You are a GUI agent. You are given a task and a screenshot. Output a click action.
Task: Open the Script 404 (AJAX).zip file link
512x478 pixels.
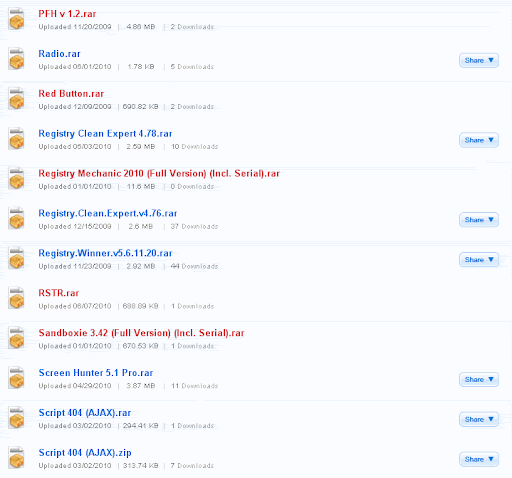tap(85, 453)
